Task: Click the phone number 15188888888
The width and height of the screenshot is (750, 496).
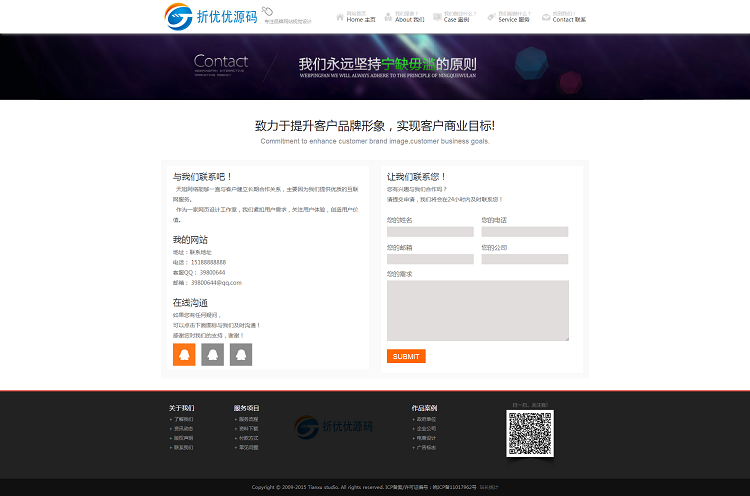Action: pyautogui.click(x=209, y=262)
